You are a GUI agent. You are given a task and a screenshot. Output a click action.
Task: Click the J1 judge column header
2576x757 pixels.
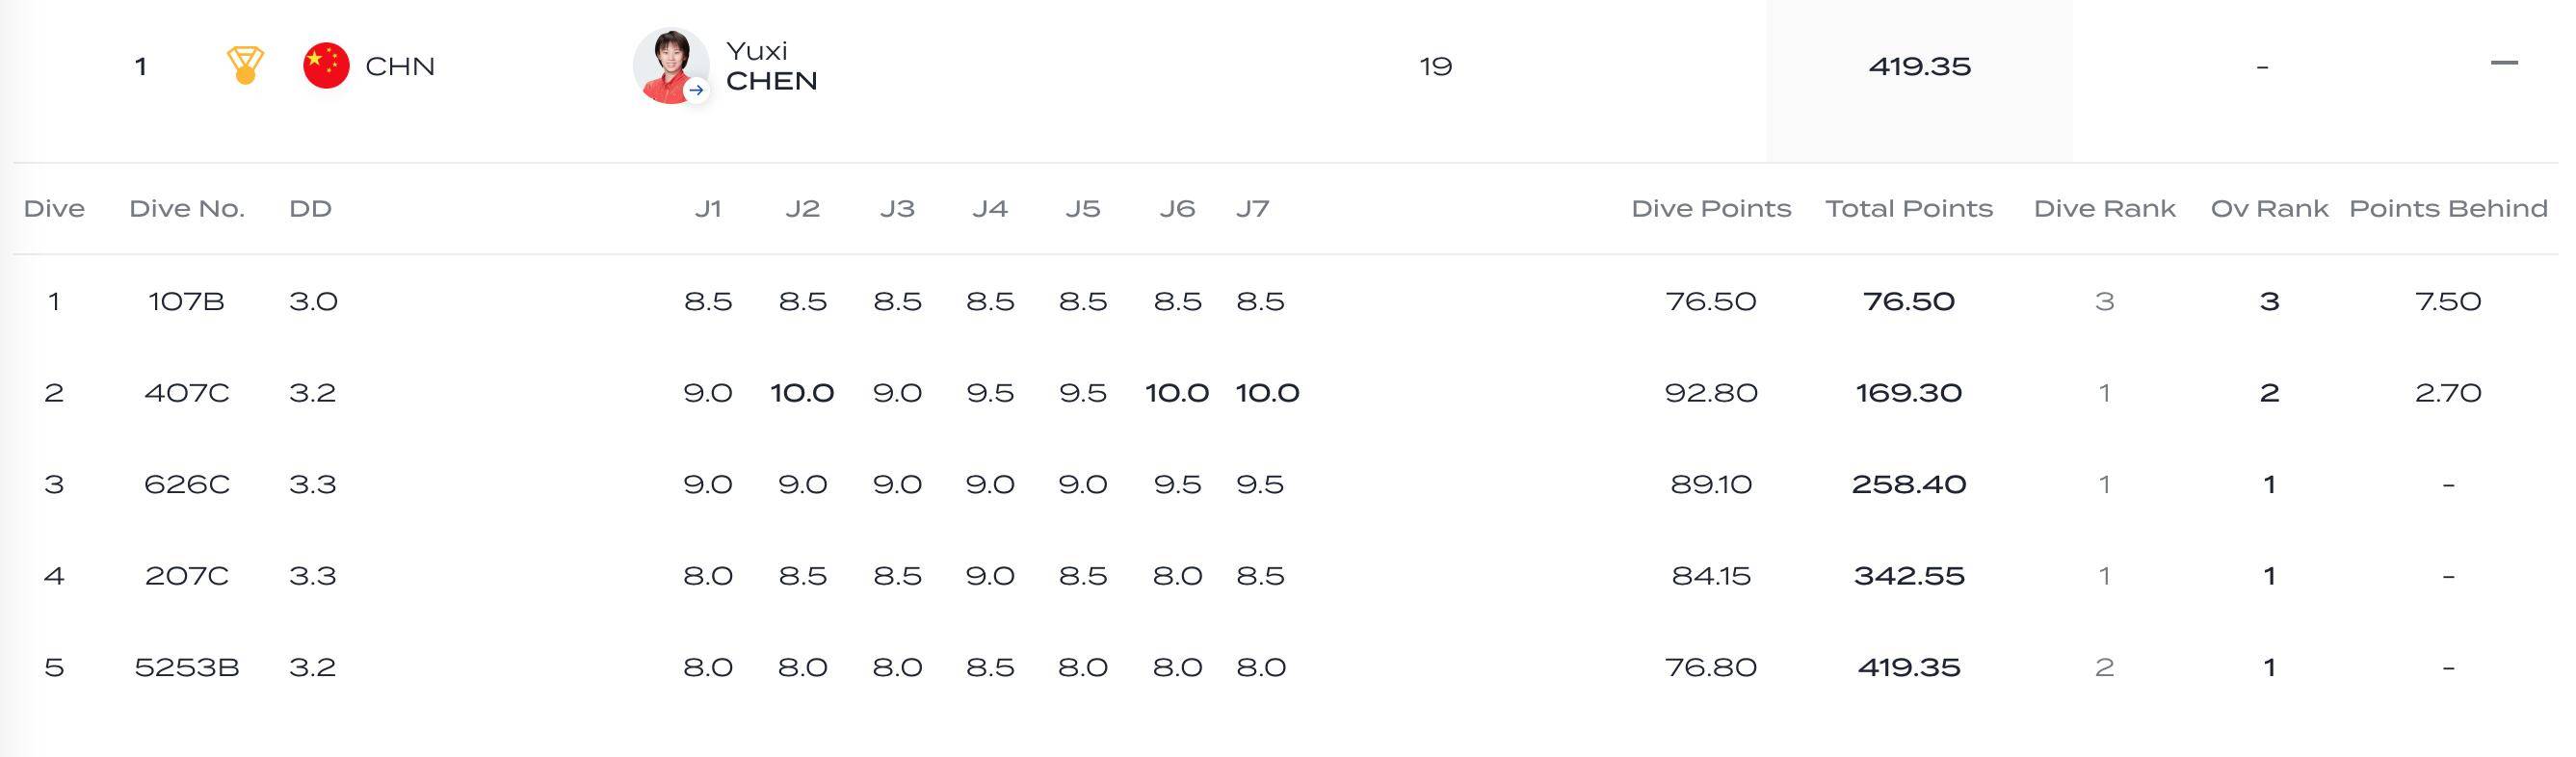[708, 208]
